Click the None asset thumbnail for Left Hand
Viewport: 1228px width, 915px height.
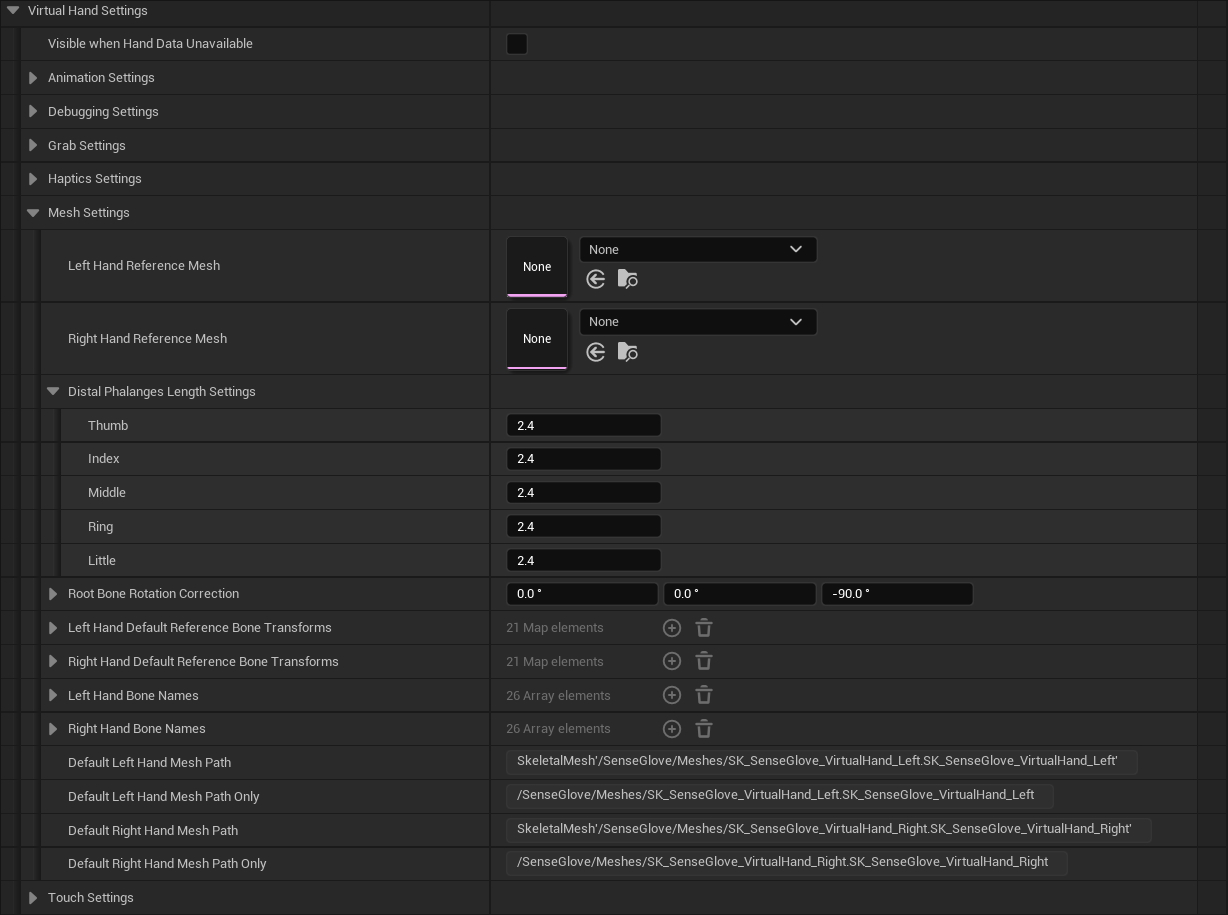(537, 266)
